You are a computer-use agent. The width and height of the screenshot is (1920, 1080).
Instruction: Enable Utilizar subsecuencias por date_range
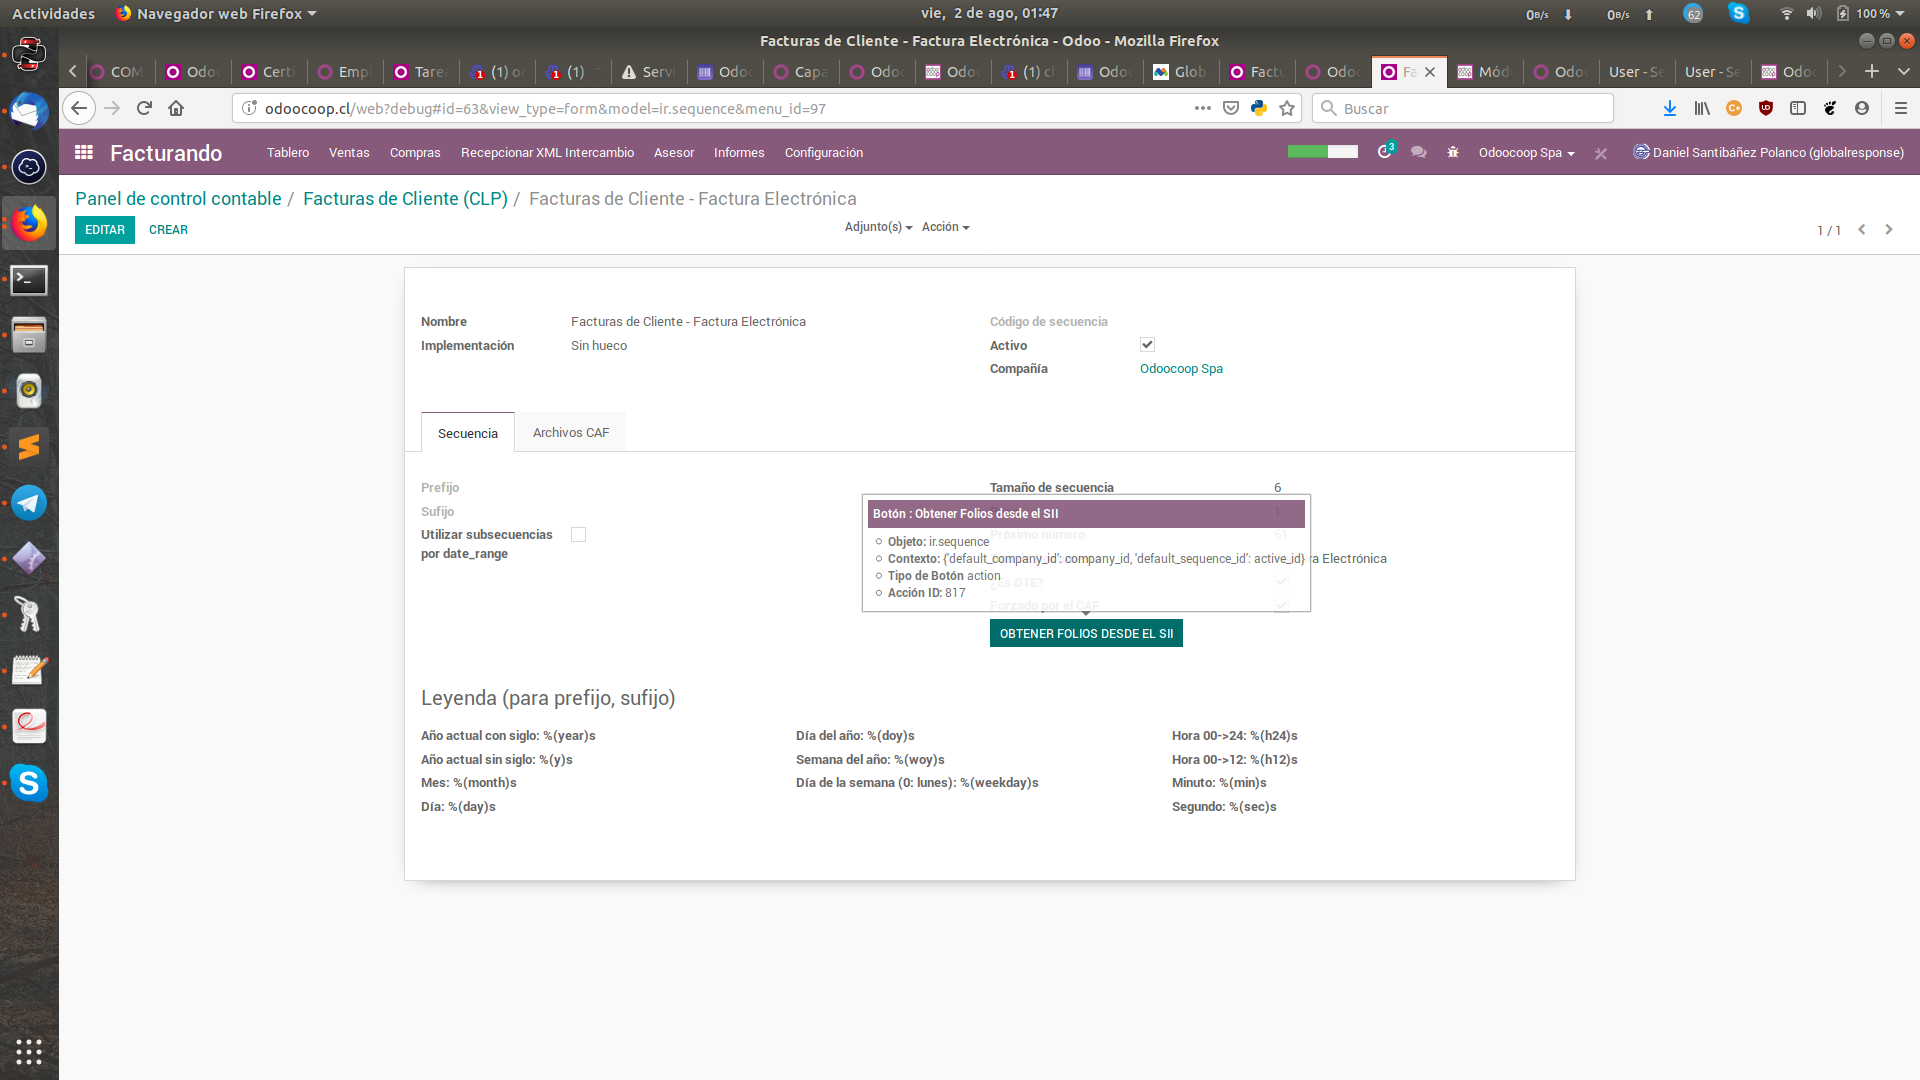click(x=578, y=534)
